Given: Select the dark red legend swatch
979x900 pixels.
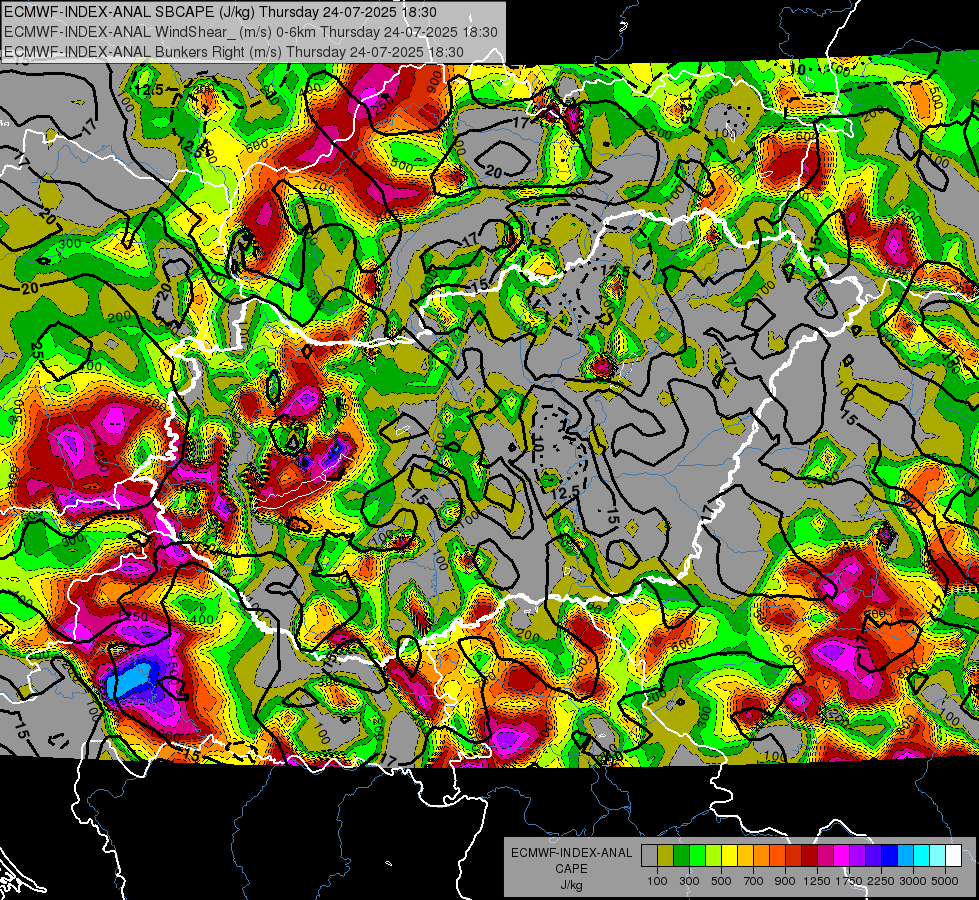Looking at the screenshot, I should pos(810,856).
